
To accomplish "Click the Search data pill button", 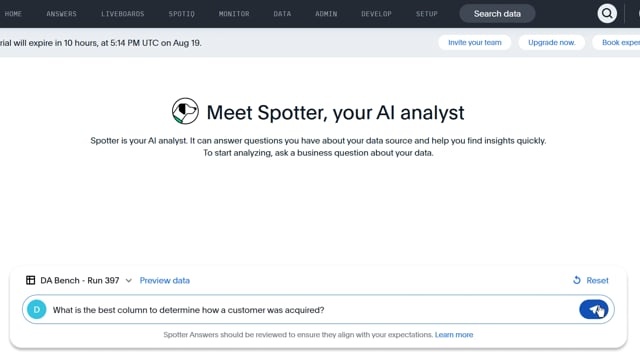I will point(497,14).
